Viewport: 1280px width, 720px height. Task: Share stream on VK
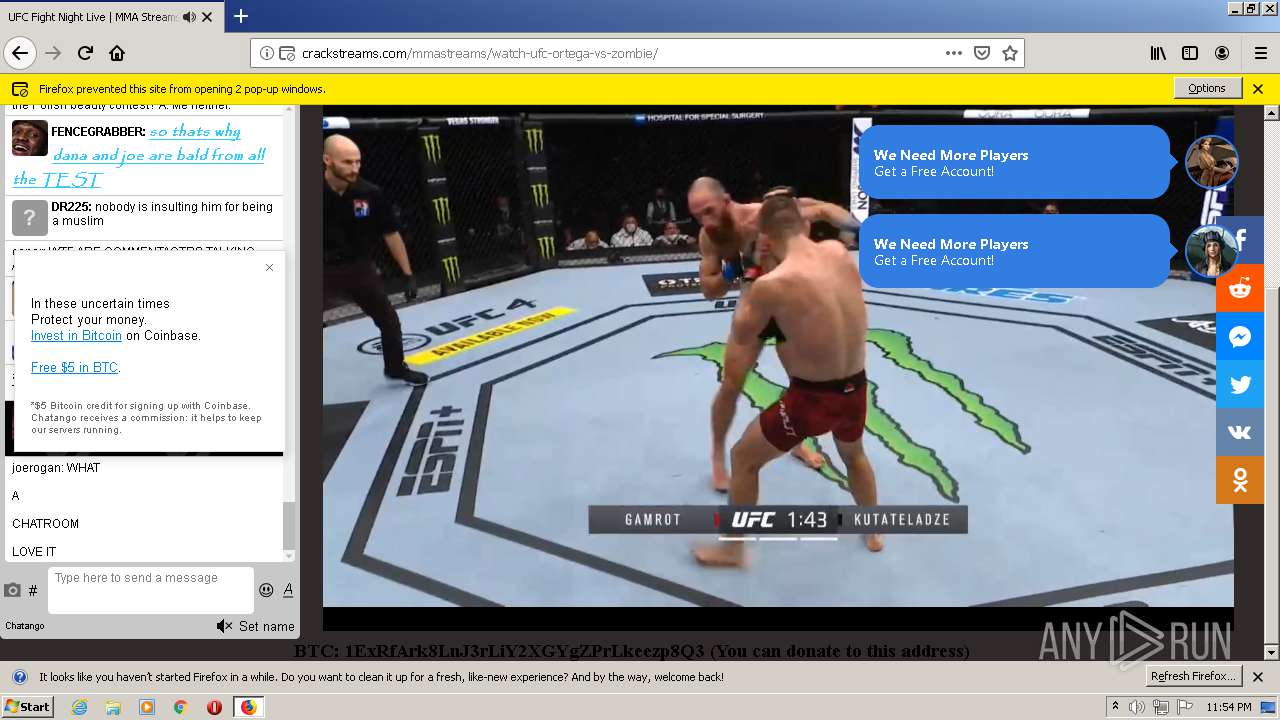click(x=1240, y=432)
